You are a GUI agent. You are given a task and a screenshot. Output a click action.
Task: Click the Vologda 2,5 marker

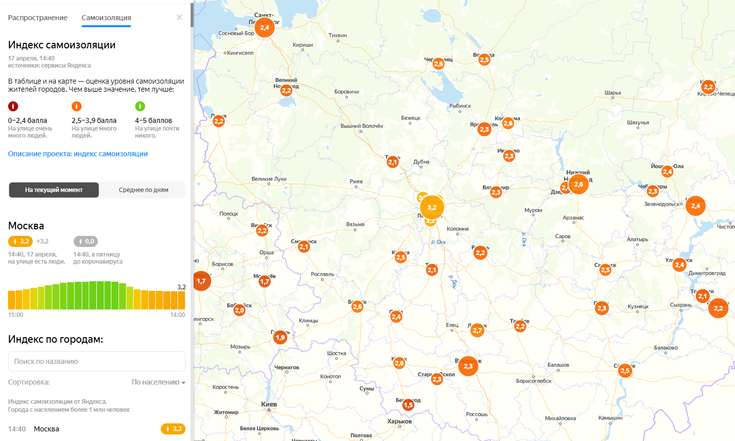point(485,60)
